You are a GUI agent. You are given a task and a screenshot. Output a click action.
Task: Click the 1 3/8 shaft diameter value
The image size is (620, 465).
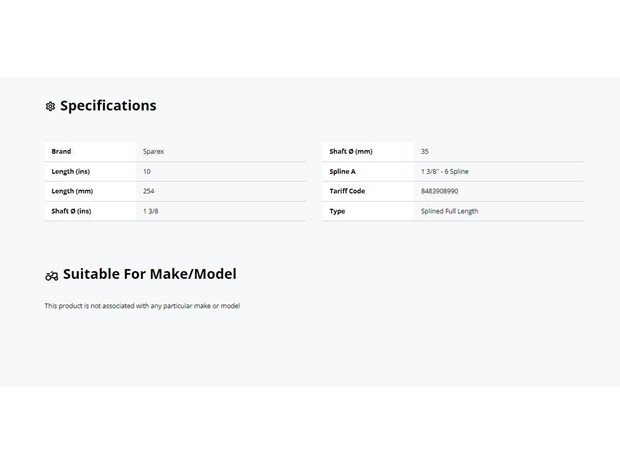[151, 211]
